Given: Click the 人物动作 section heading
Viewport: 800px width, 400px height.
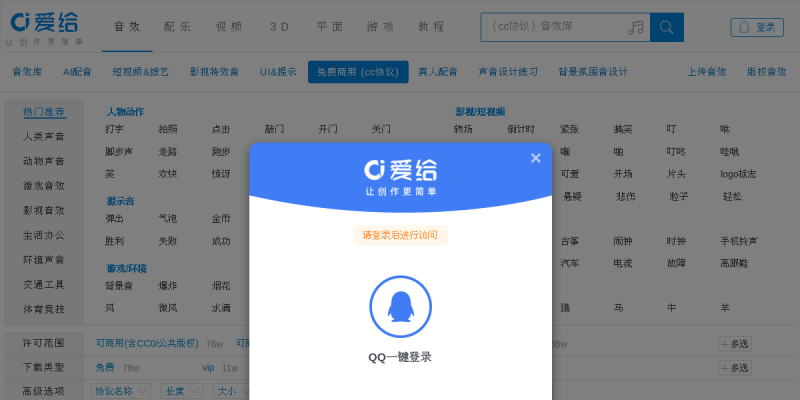Looking at the screenshot, I should [x=125, y=112].
